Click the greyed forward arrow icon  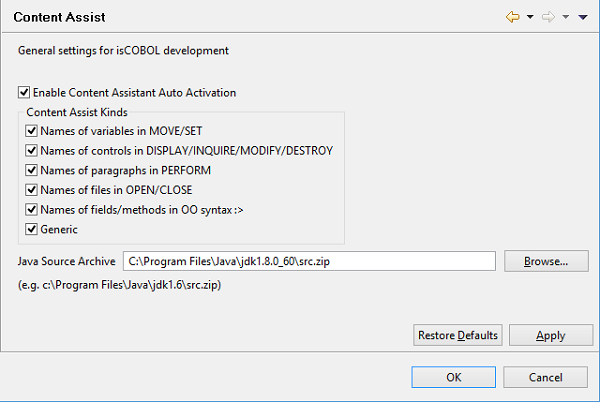coord(548,18)
